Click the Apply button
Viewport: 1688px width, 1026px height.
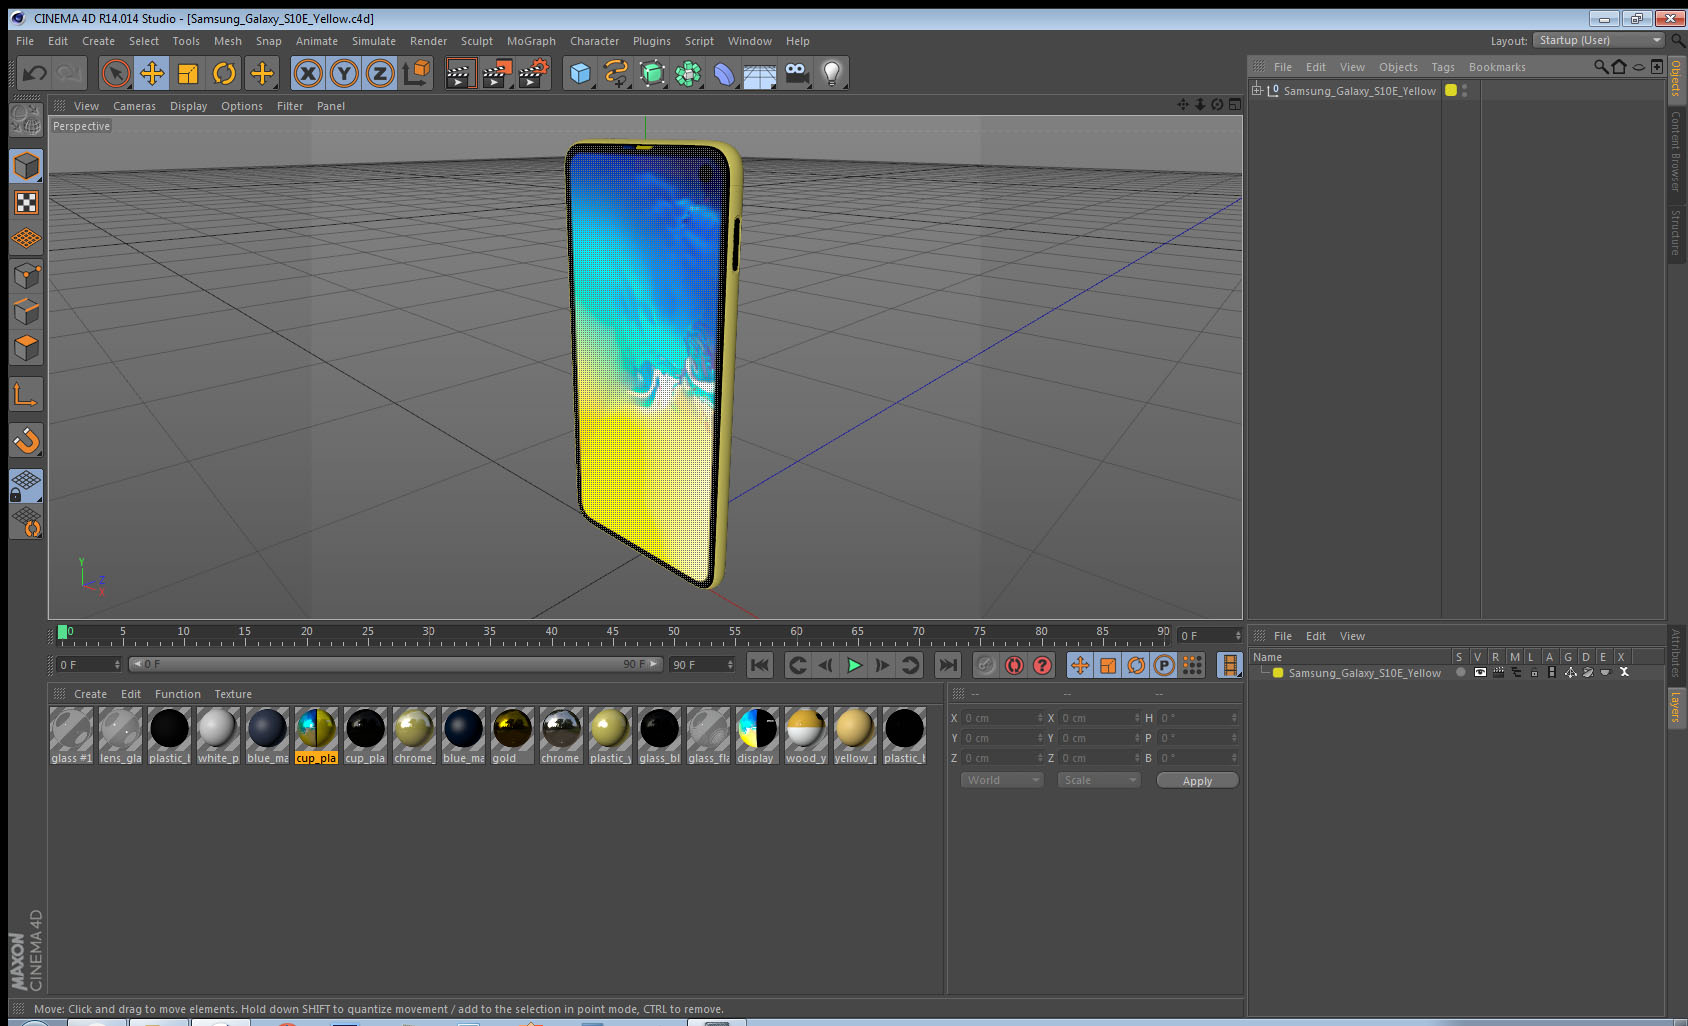pyautogui.click(x=1197, y=780)
